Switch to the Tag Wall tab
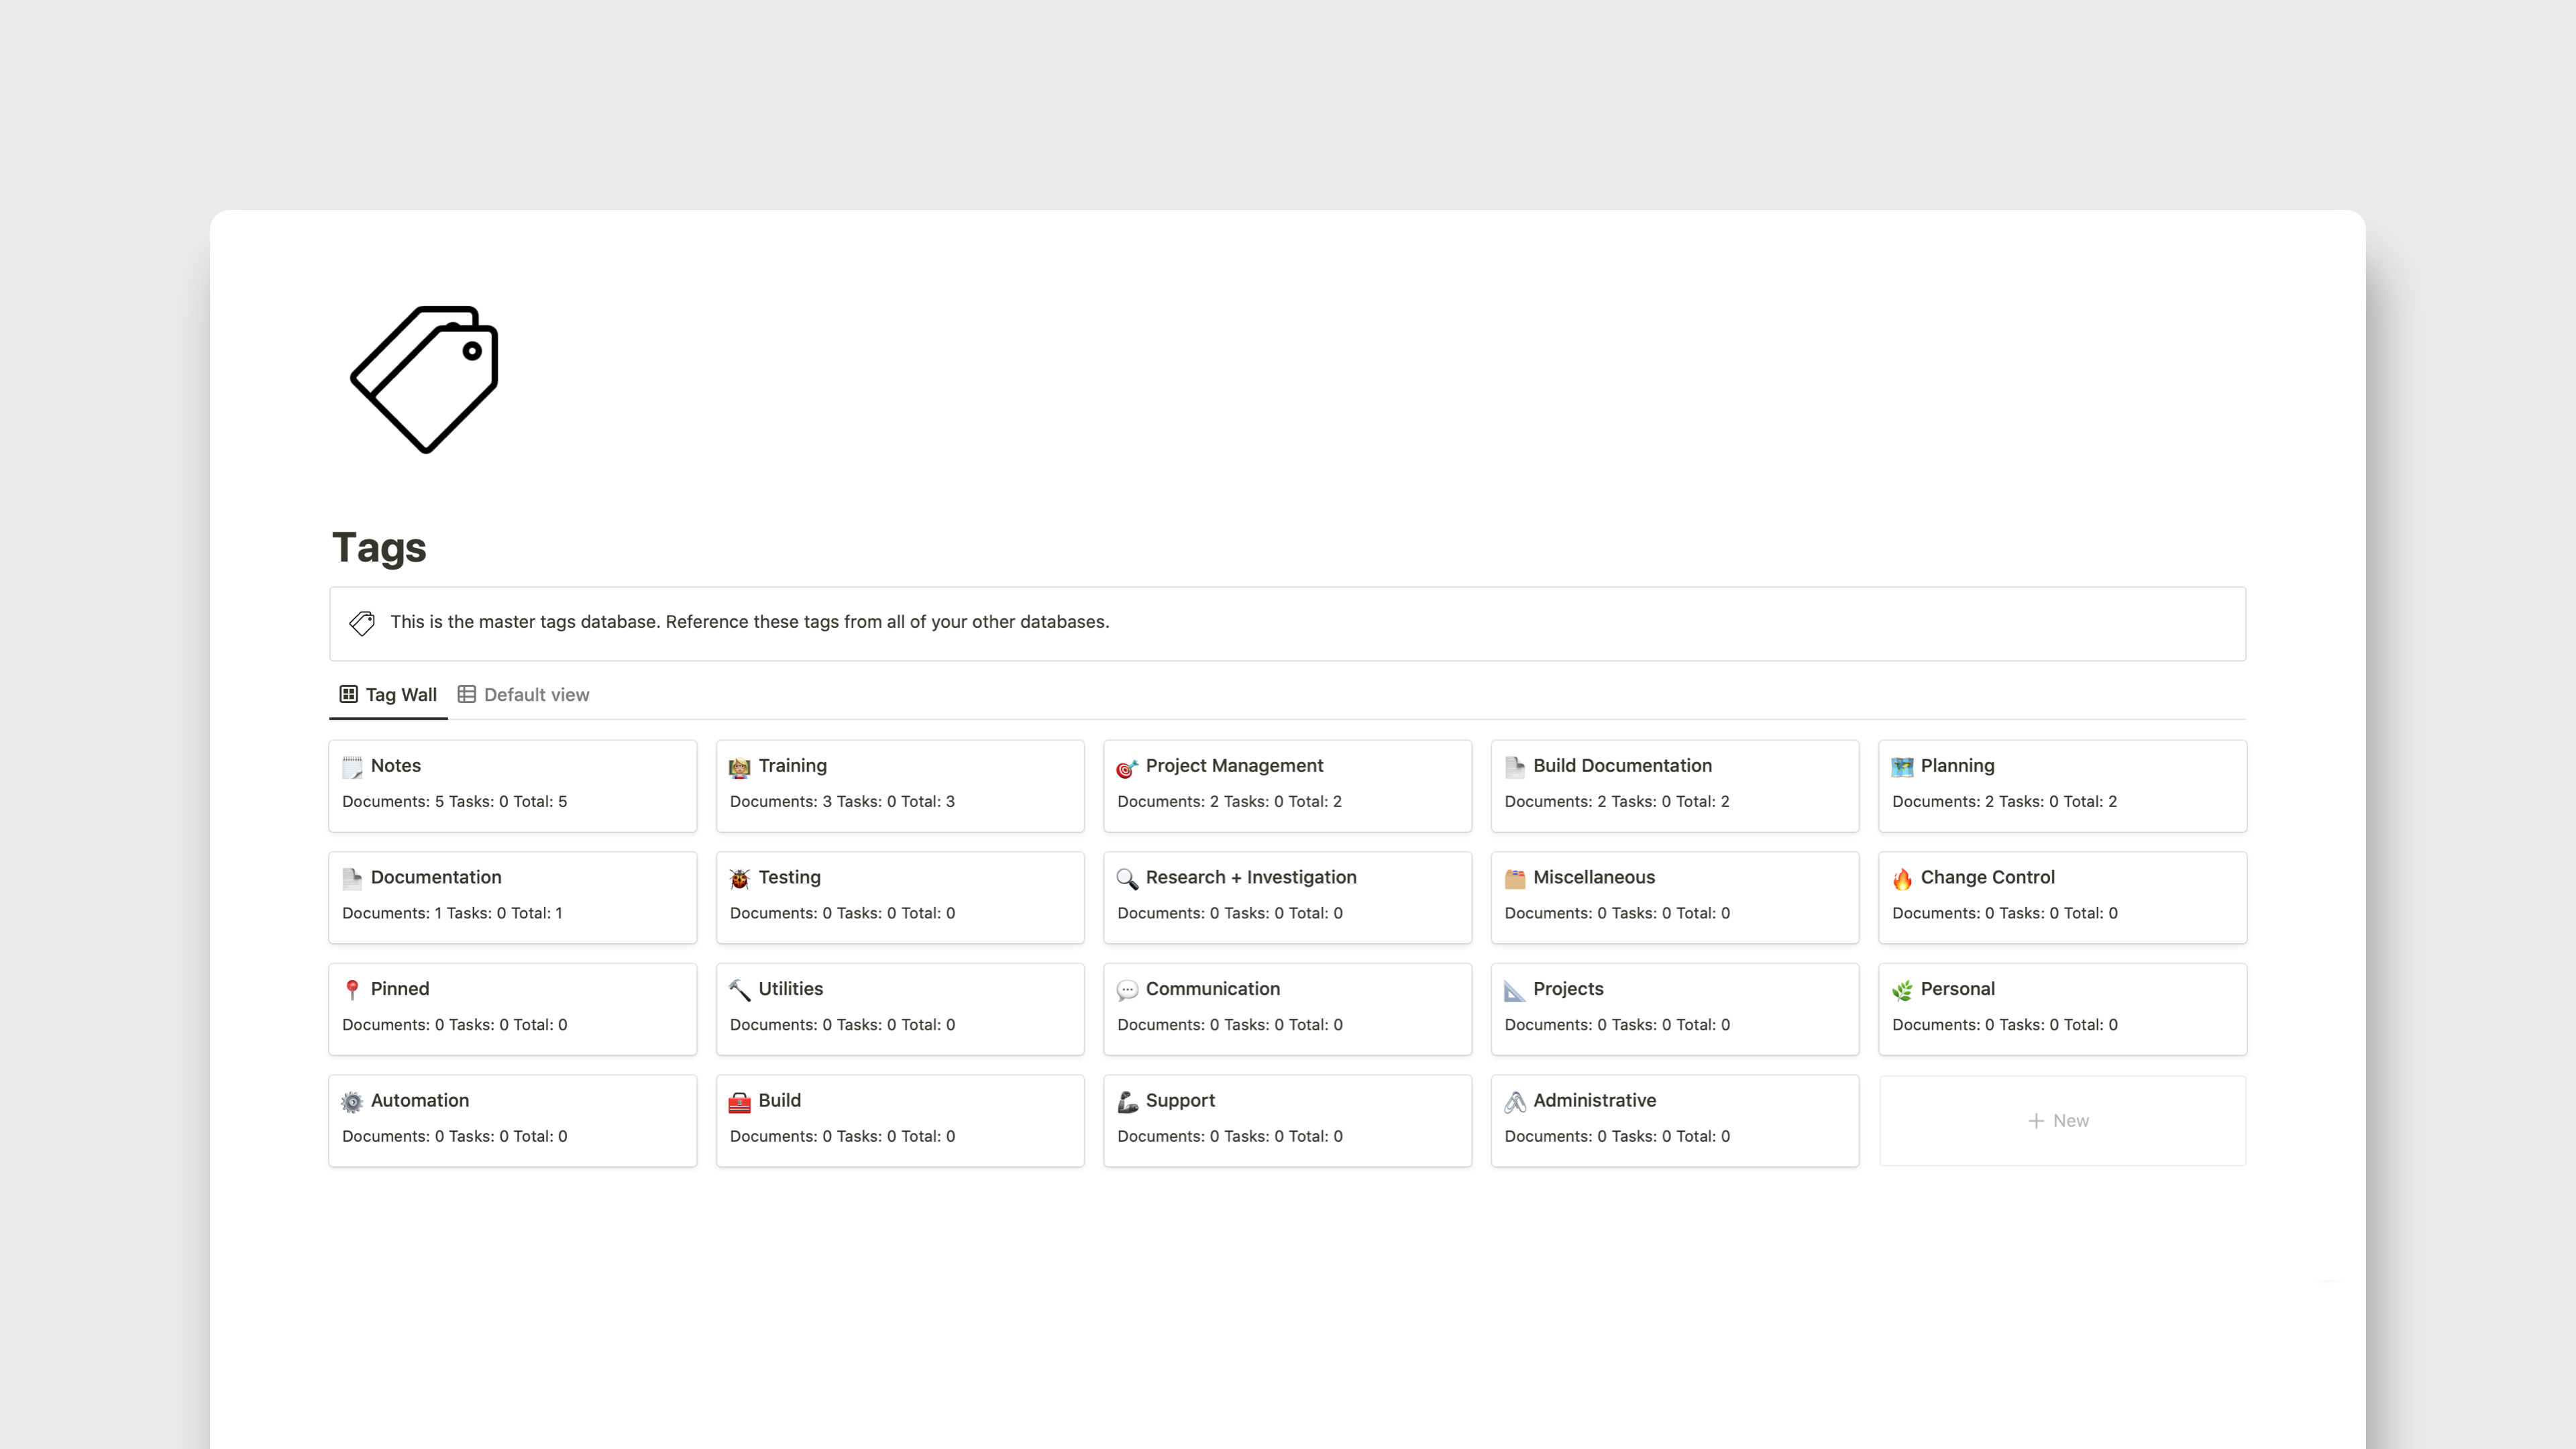This screenshot has width=2576, height=1449. (x=389, y=694)
